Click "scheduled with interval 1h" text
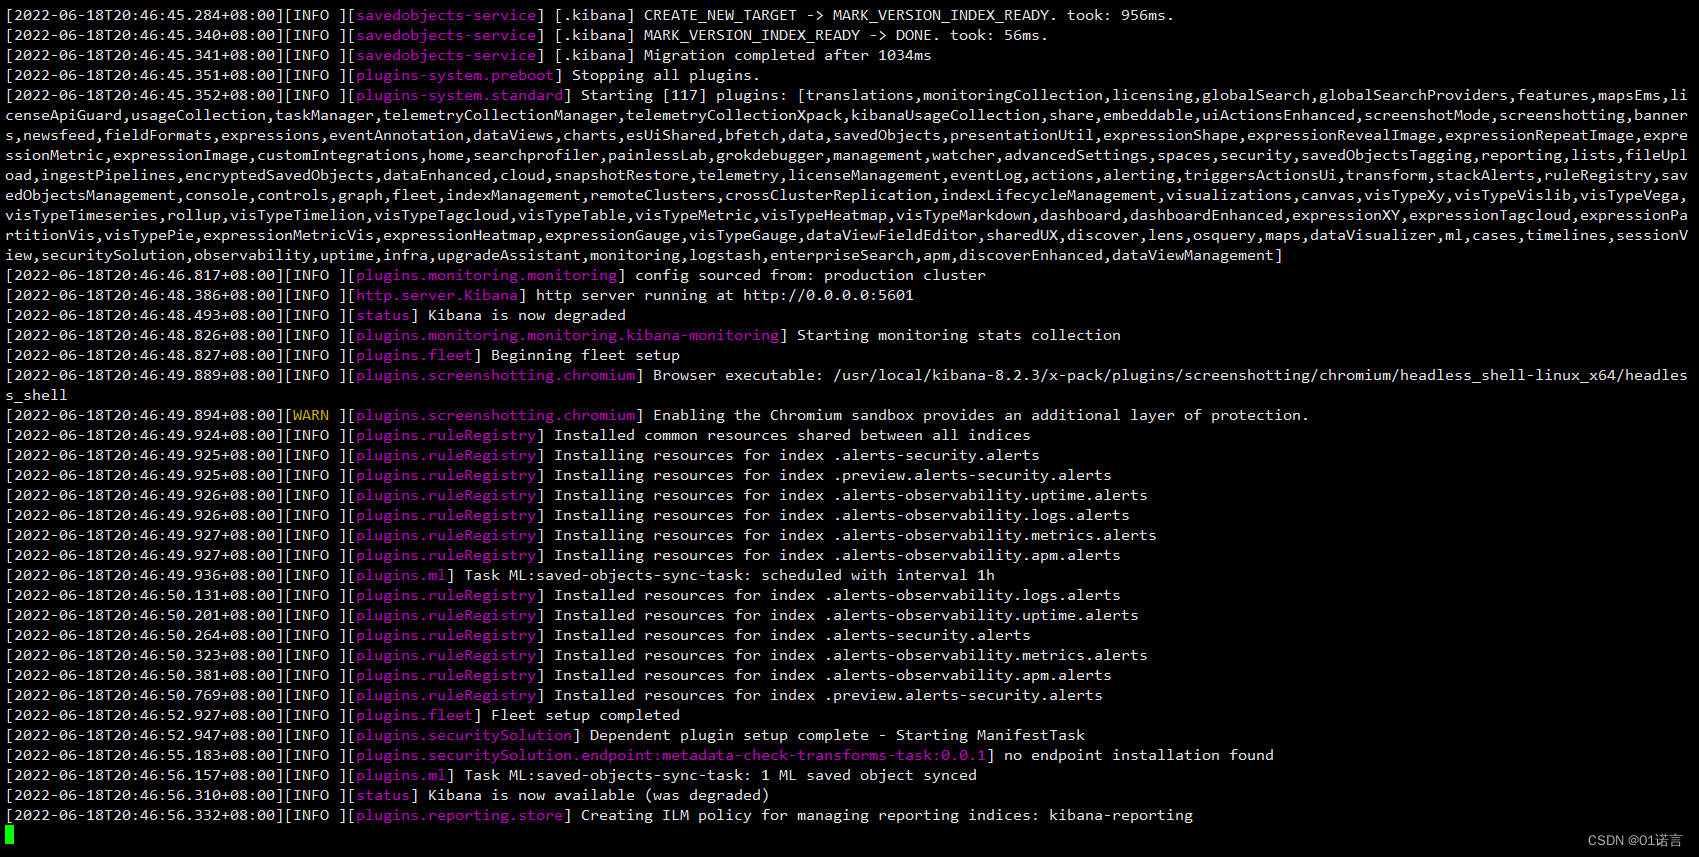The height and width of the screenshot is (857, 1699). tap(878, 575)
